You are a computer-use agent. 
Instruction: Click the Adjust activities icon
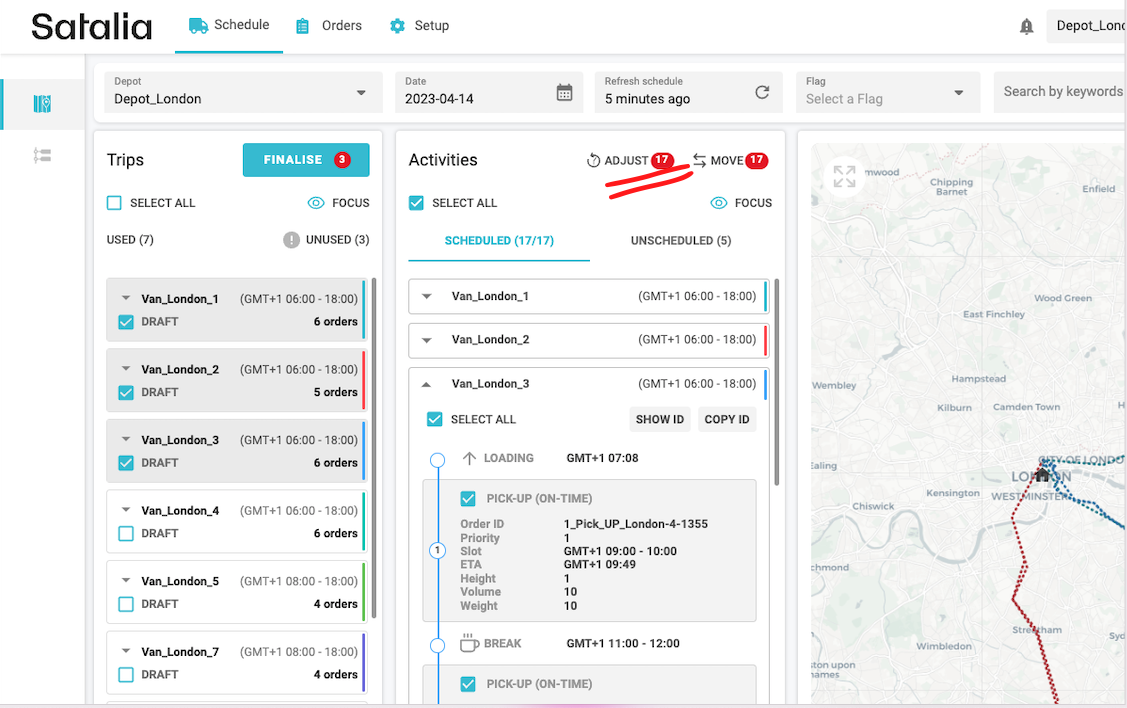point(593,161)
